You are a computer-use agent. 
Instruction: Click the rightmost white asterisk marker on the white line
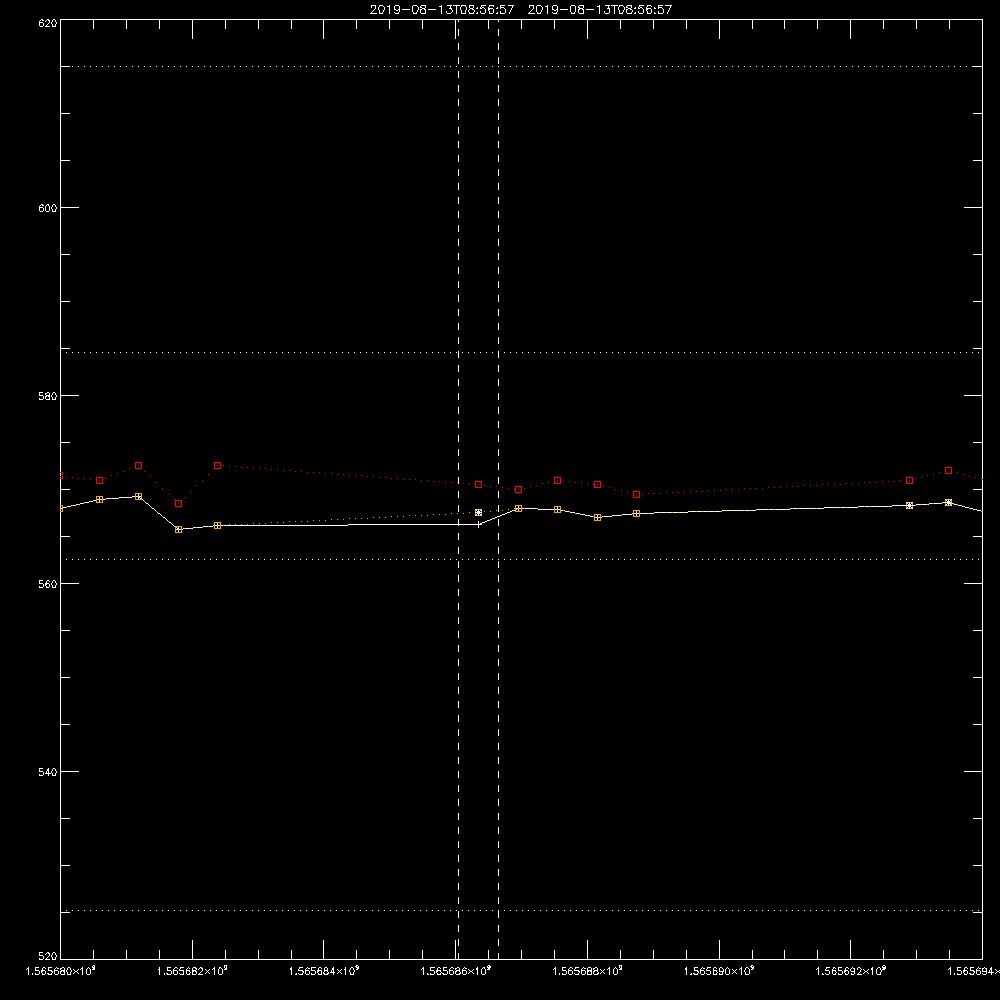[x=948, y=503]
